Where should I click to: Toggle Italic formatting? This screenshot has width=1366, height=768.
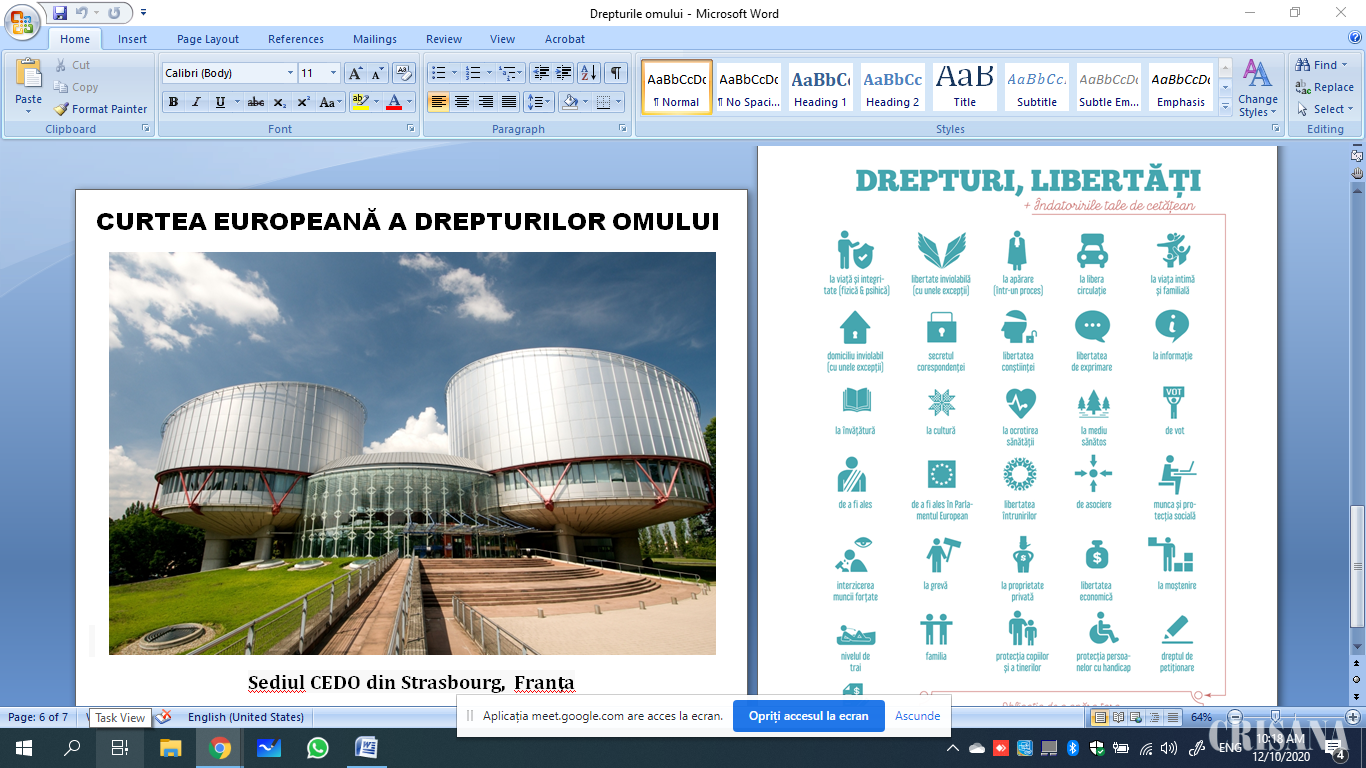point(196,102)
